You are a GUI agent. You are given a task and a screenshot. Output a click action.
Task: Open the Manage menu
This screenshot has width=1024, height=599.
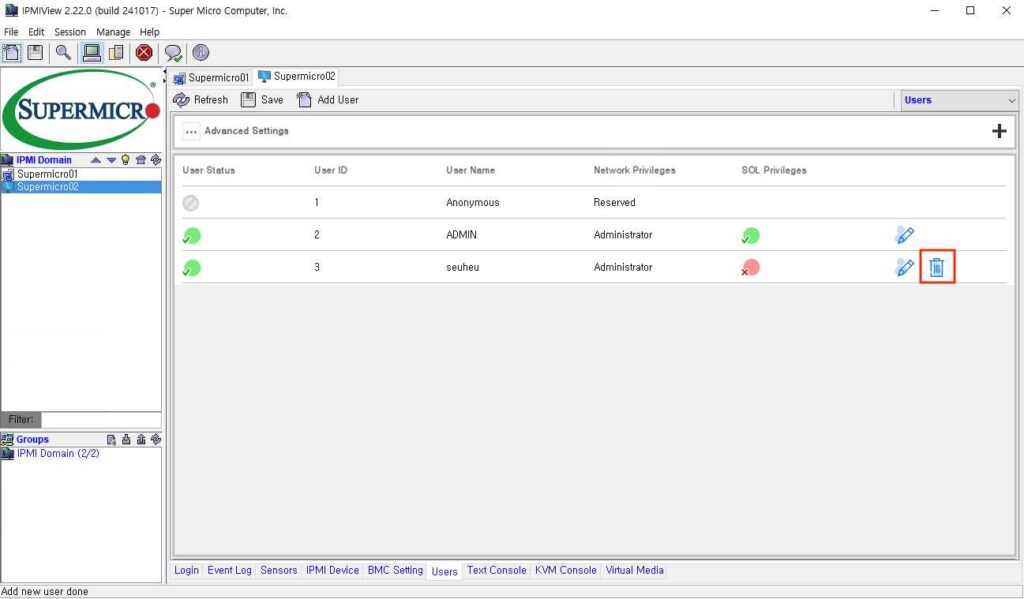[113, 31]
